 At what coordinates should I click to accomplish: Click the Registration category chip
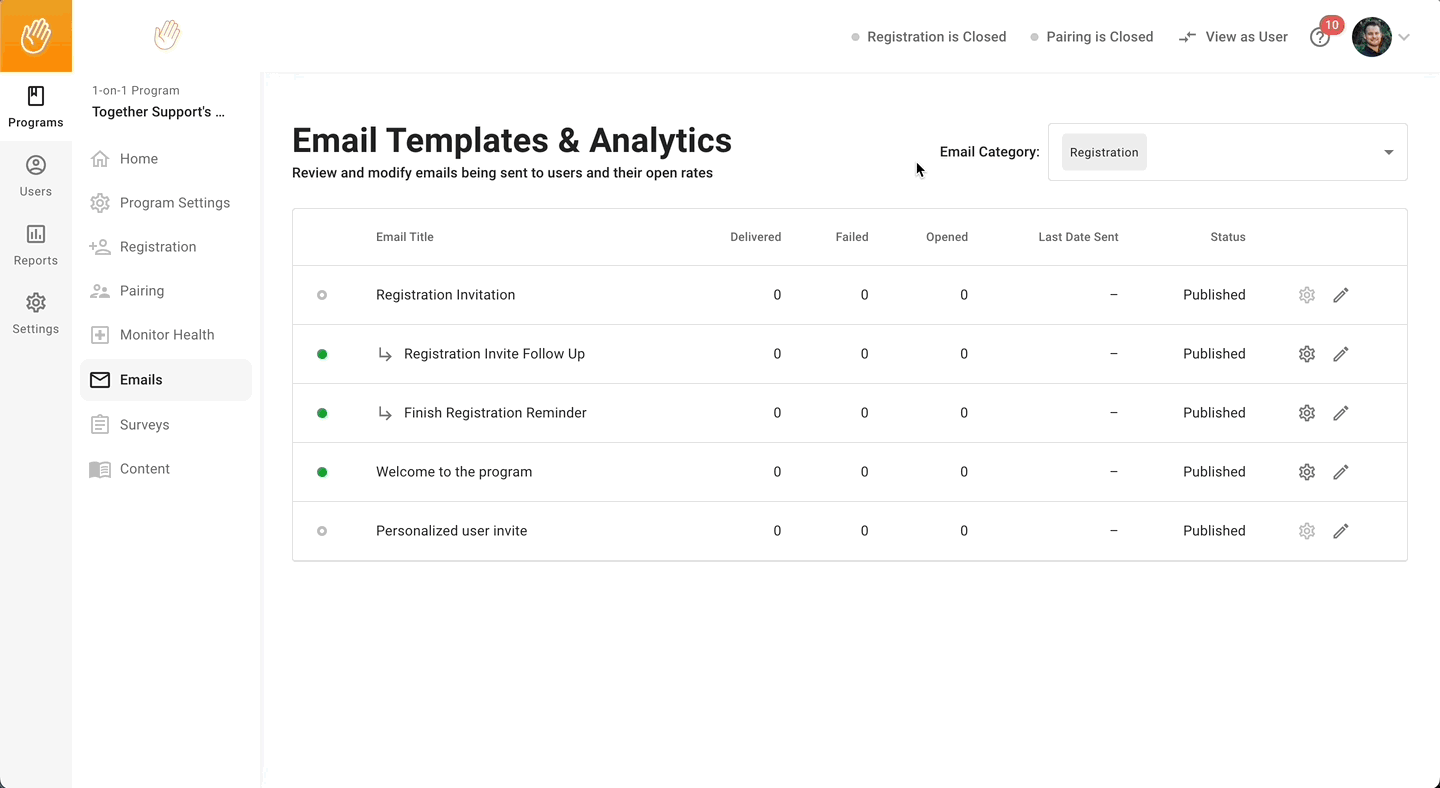click(1104, 152)
